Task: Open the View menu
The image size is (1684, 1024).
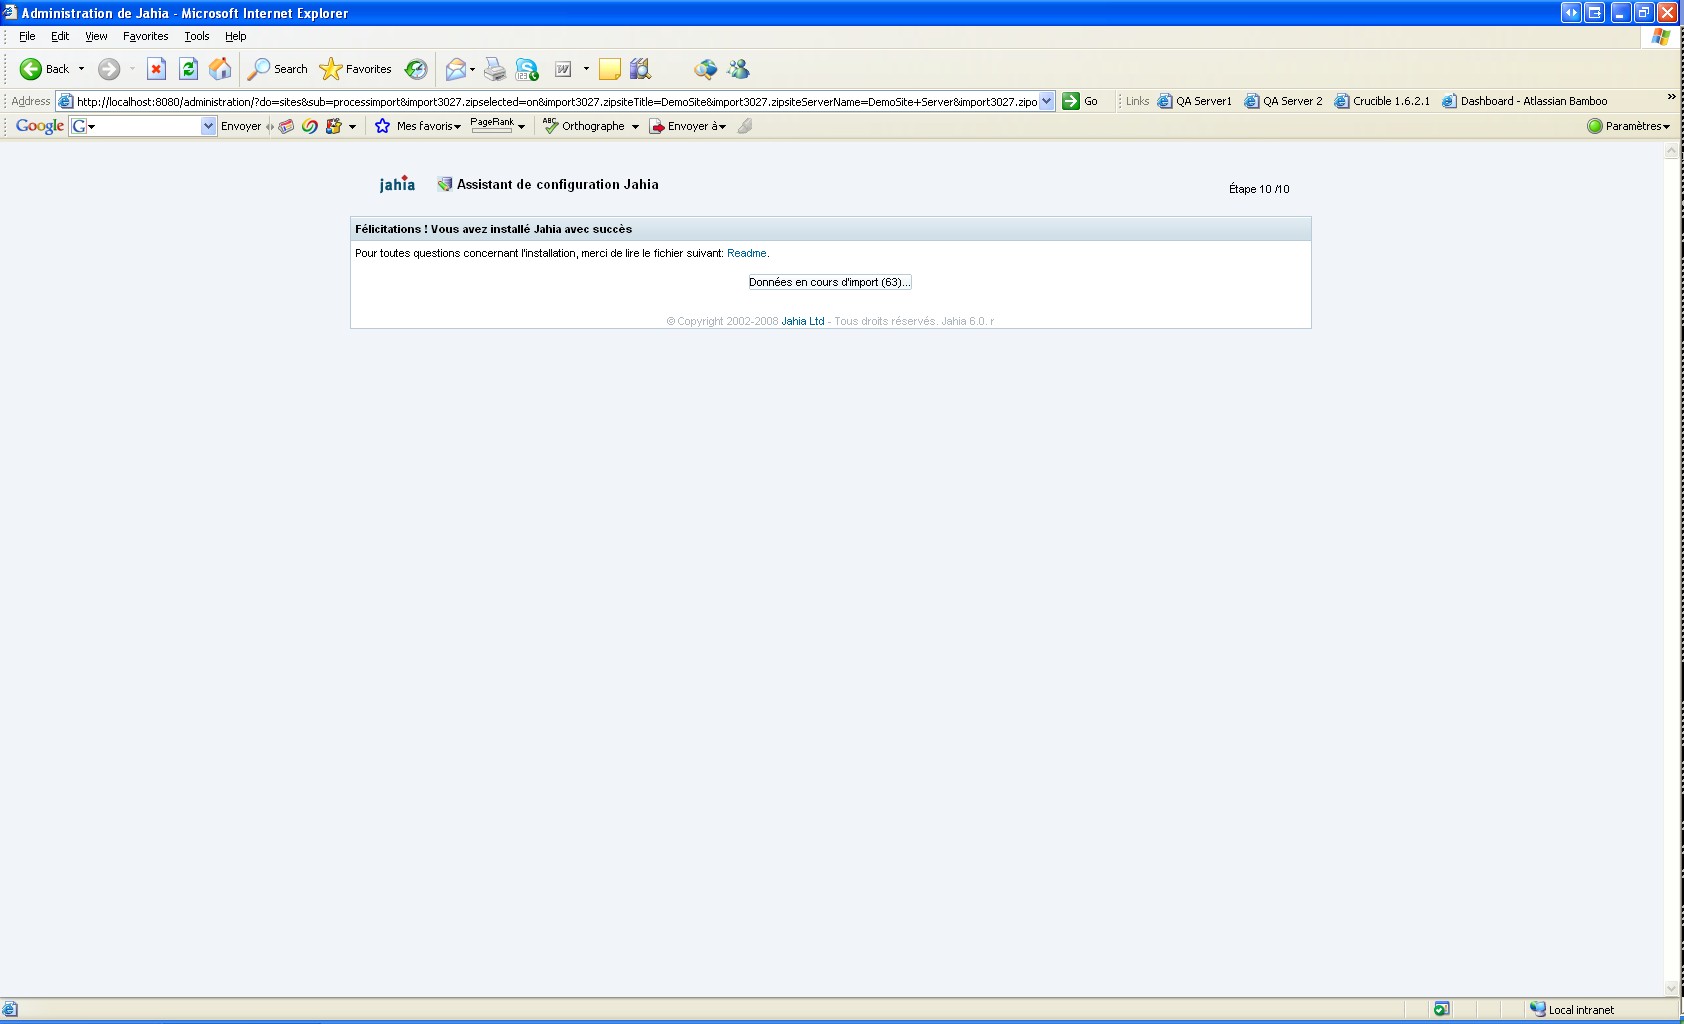Action: tap(96, 36)
